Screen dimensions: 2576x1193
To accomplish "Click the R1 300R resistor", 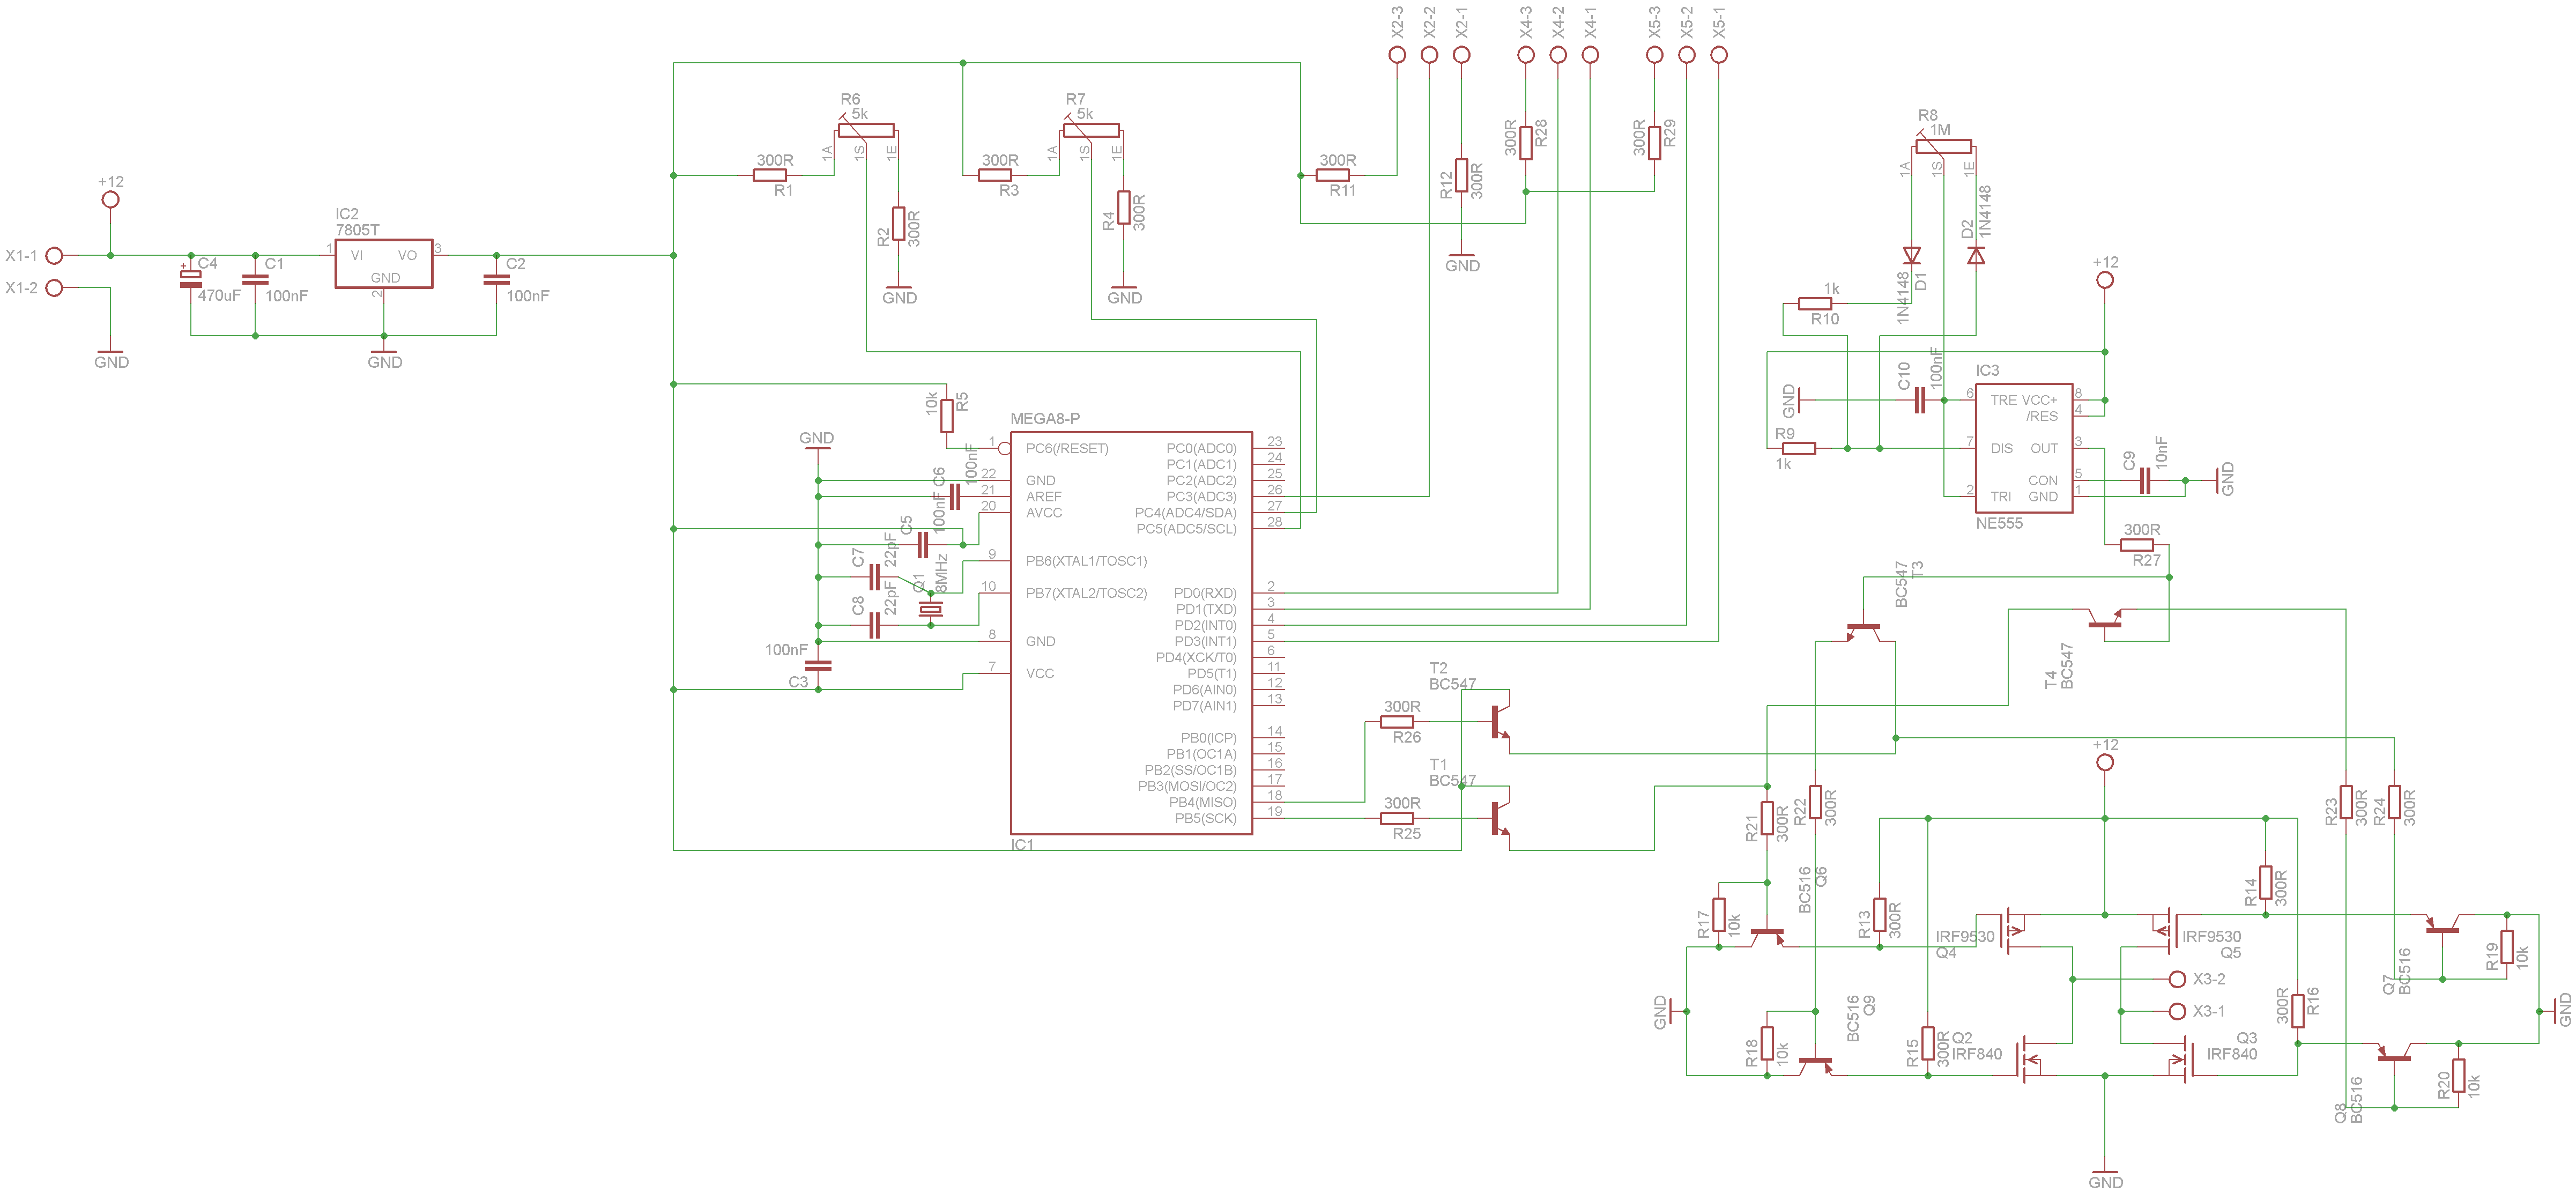I will [769, 175].
